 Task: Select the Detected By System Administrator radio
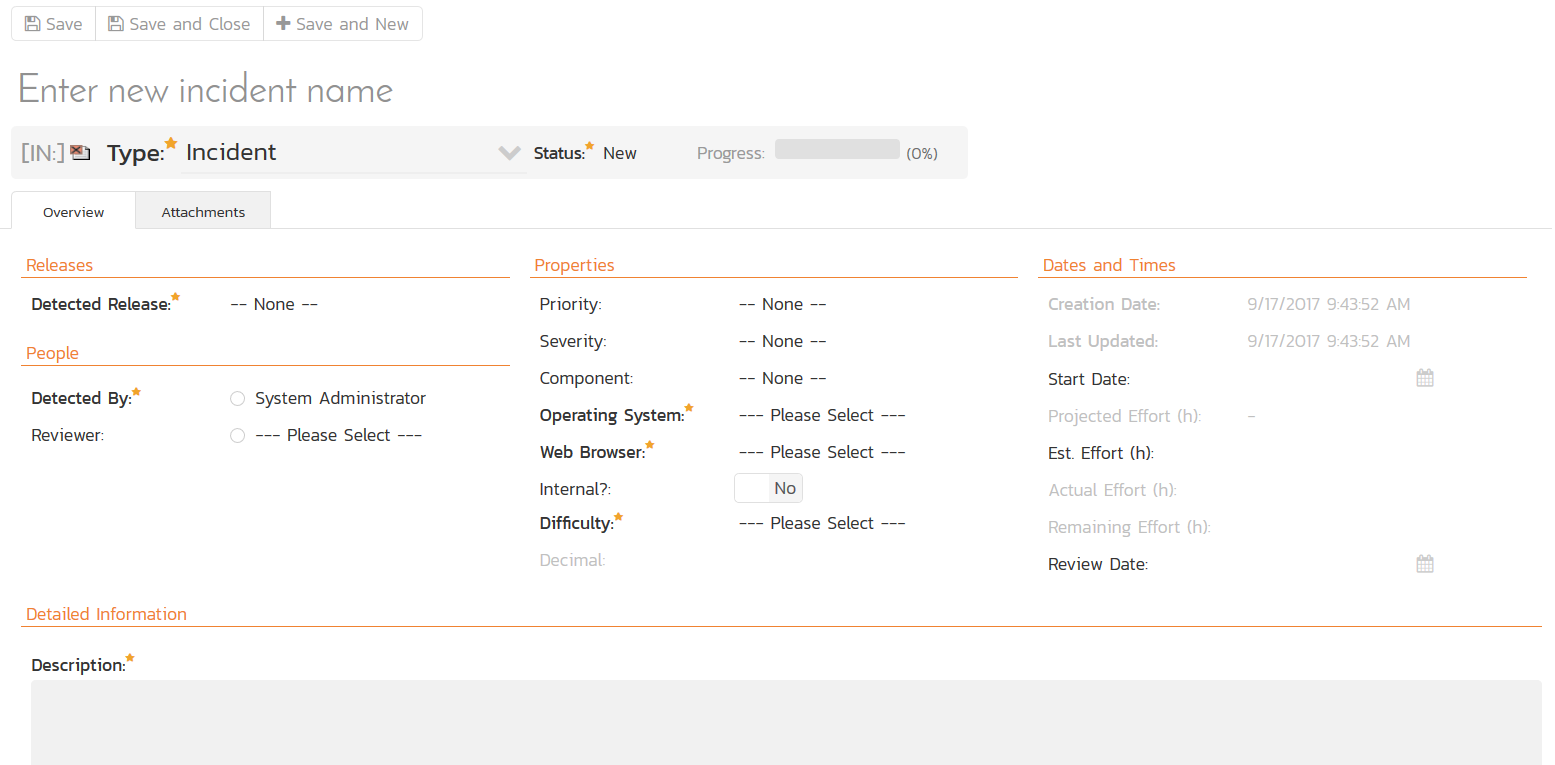tap(237, 399)
